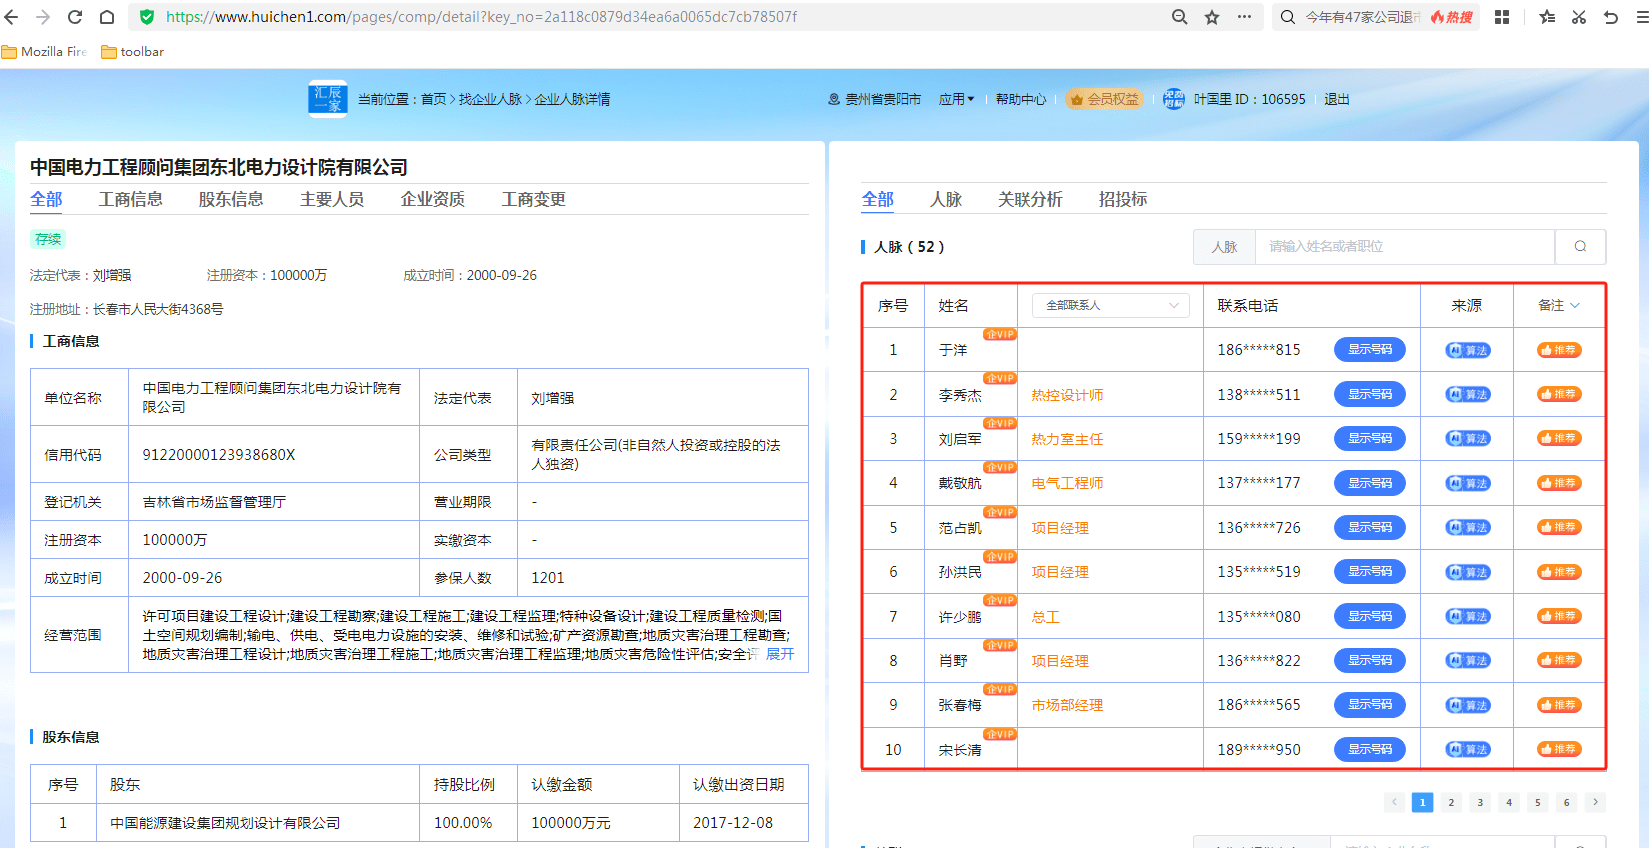The height and width of the screenshot is (848, 1649).
Task: Click the 会员权益 membership button
Action: click(1104, 99)
